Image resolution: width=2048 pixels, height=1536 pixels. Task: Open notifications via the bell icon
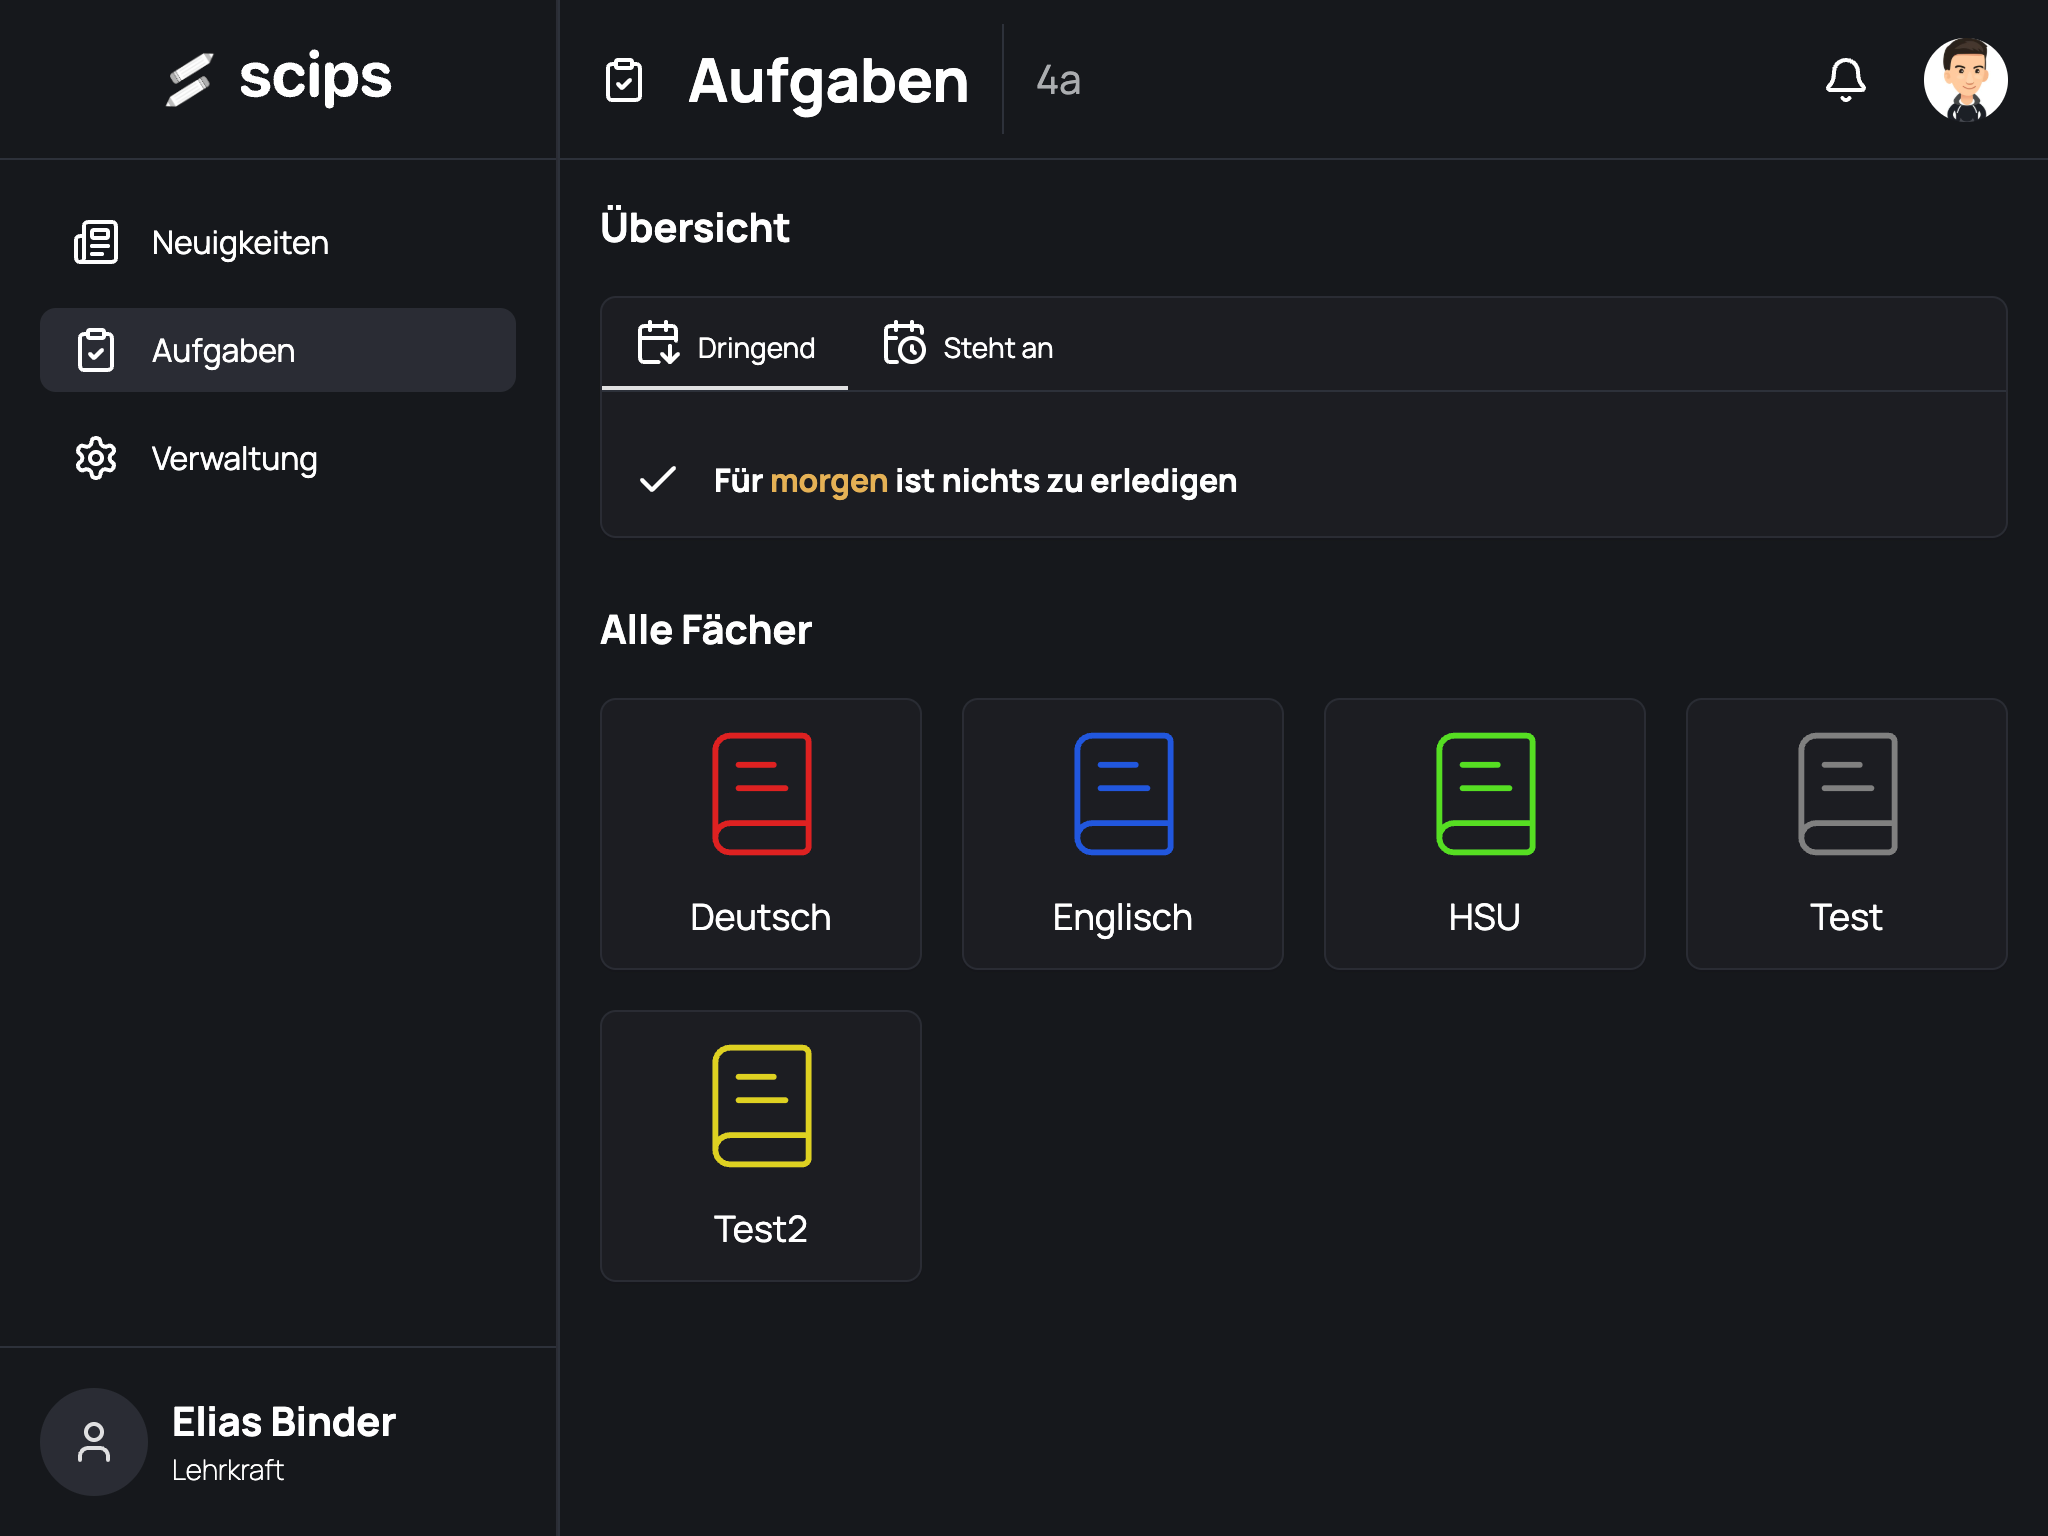[x=1846, y=81]
